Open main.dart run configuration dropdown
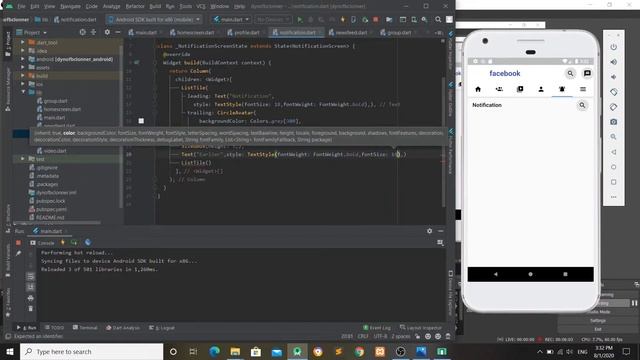Image resolution: width=640 pixels, height=360 pixels. pos(231,20)
